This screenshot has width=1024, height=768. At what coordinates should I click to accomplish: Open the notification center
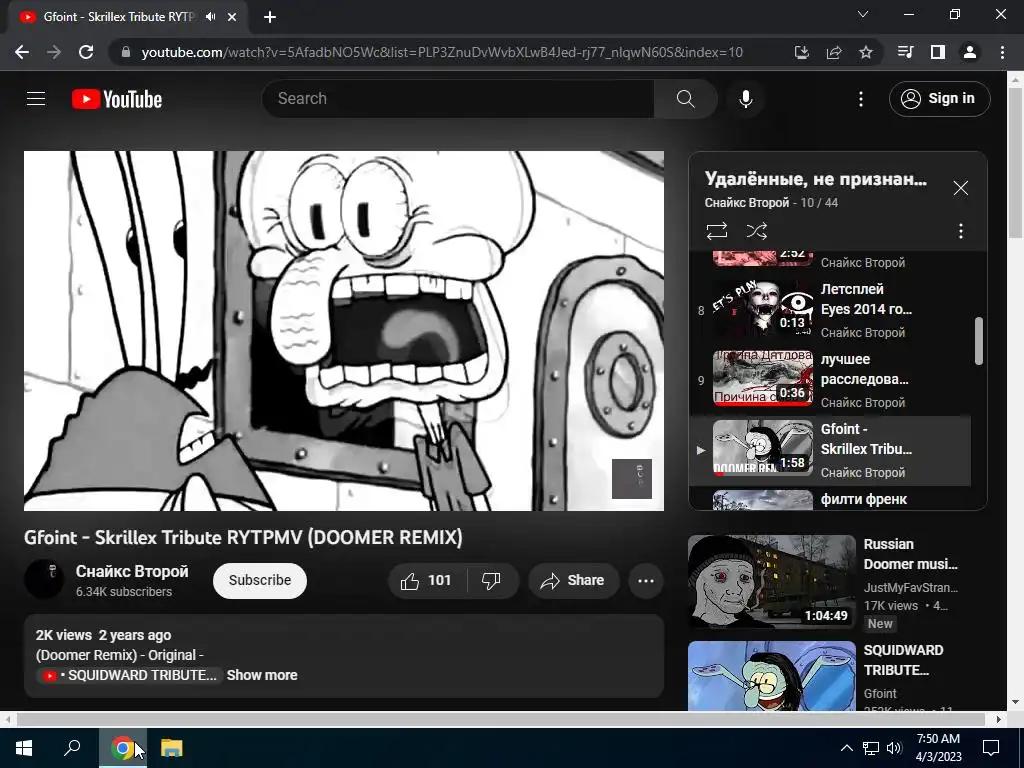tap(991, 748)
